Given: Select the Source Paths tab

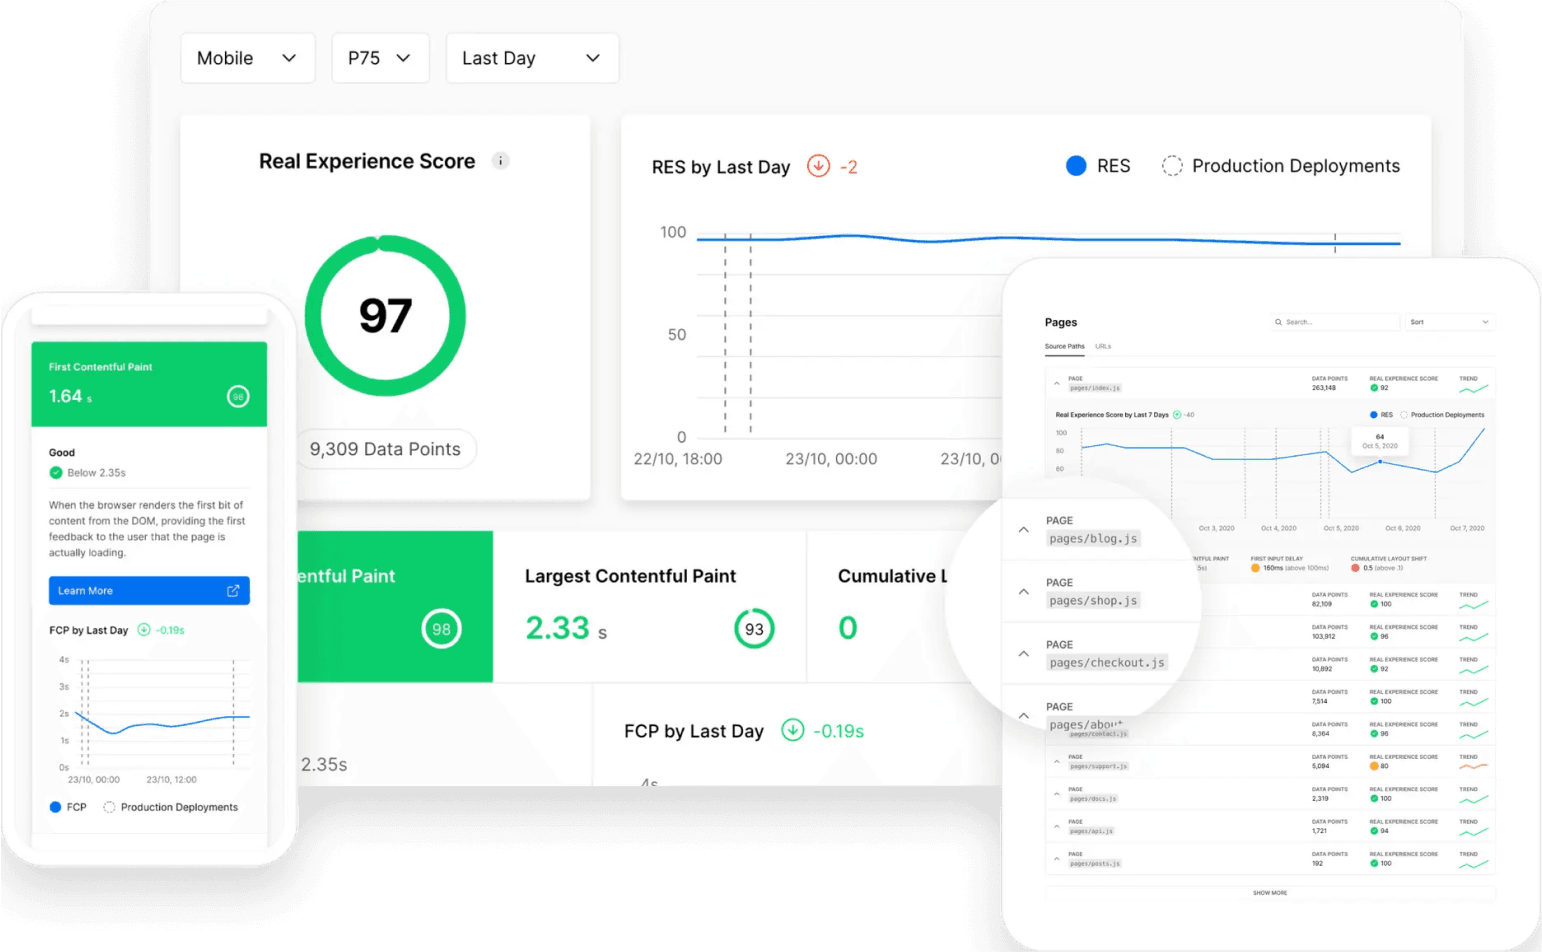Looking at the screenshot, I should (1064, 346).
